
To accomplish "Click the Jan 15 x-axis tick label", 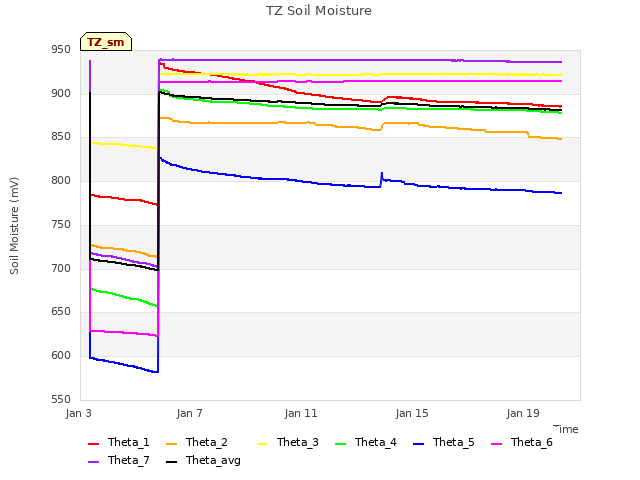I will pos(412,413).
